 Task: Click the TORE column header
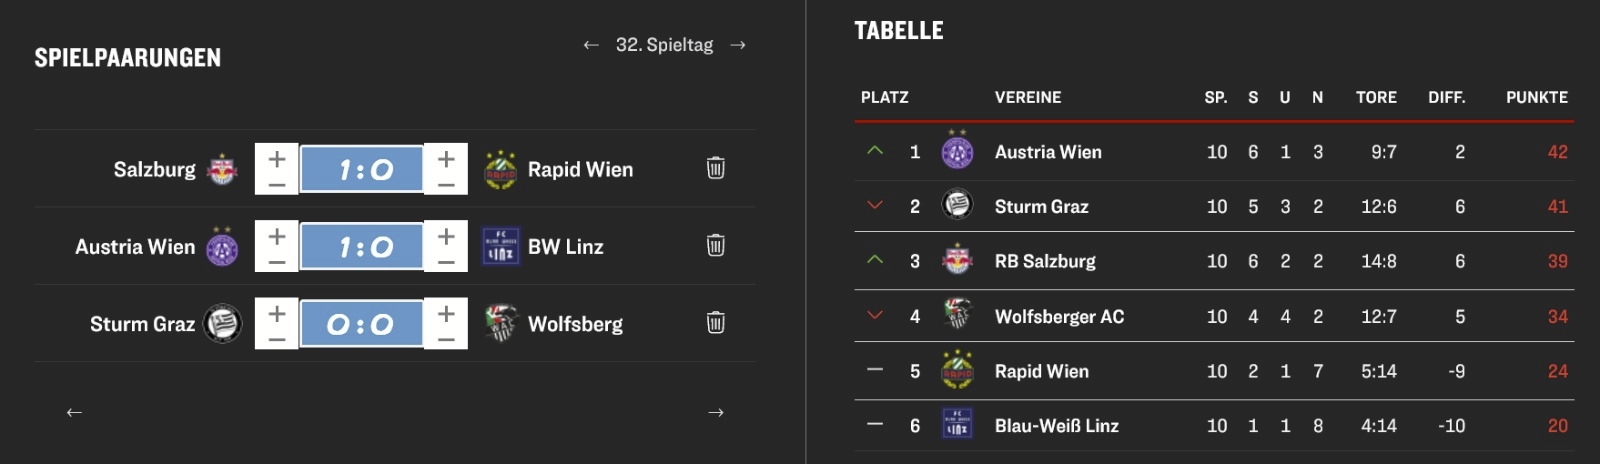(1376, 97)
